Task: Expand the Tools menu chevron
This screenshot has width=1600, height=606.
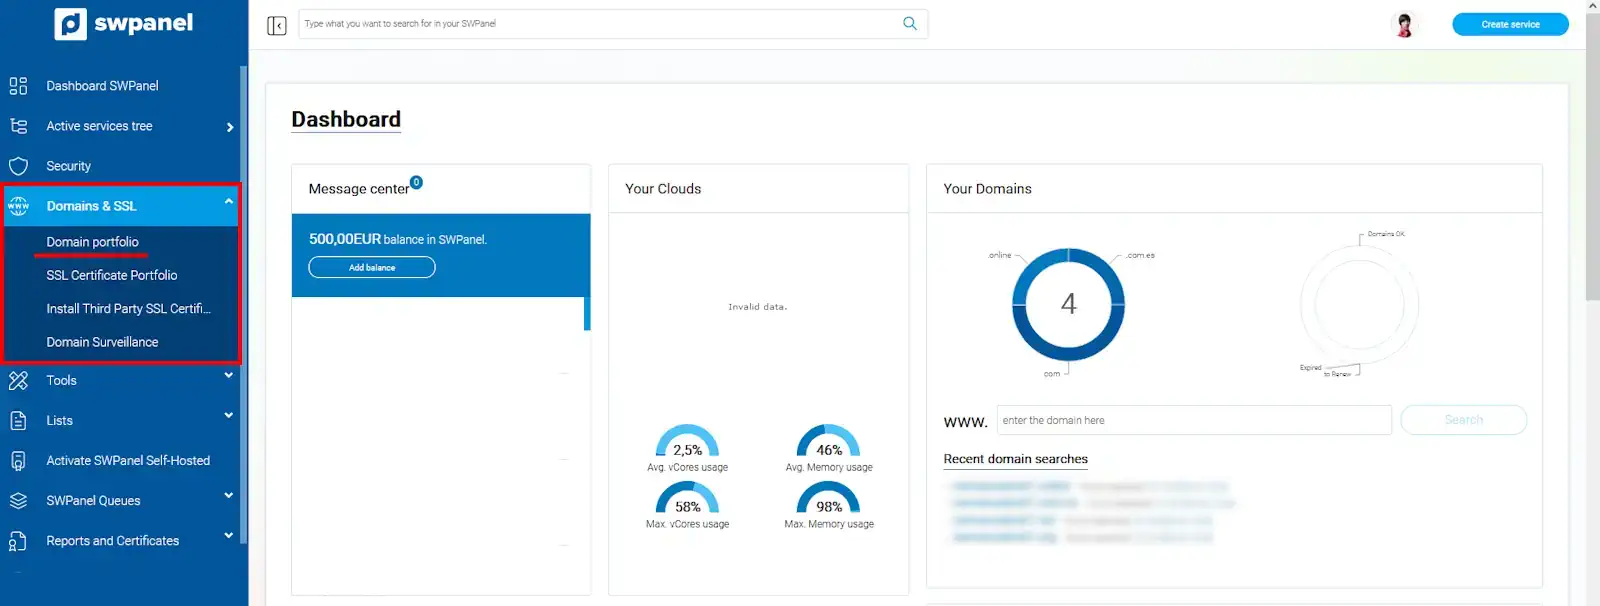Action: (x=229, y=376)
